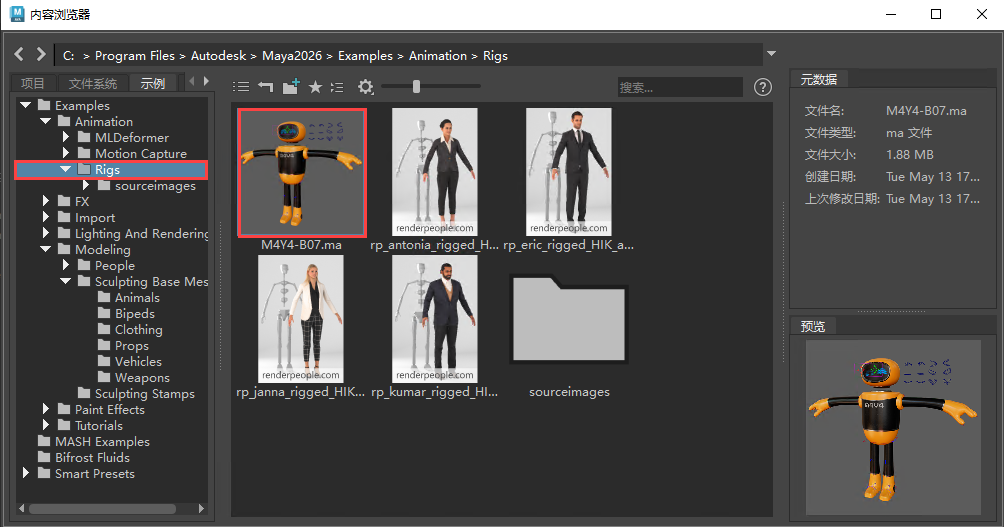Open the 元数据 panel tab
This screenshot has width=1004, height=527.
pyautogui.click(x=818, y=79)
